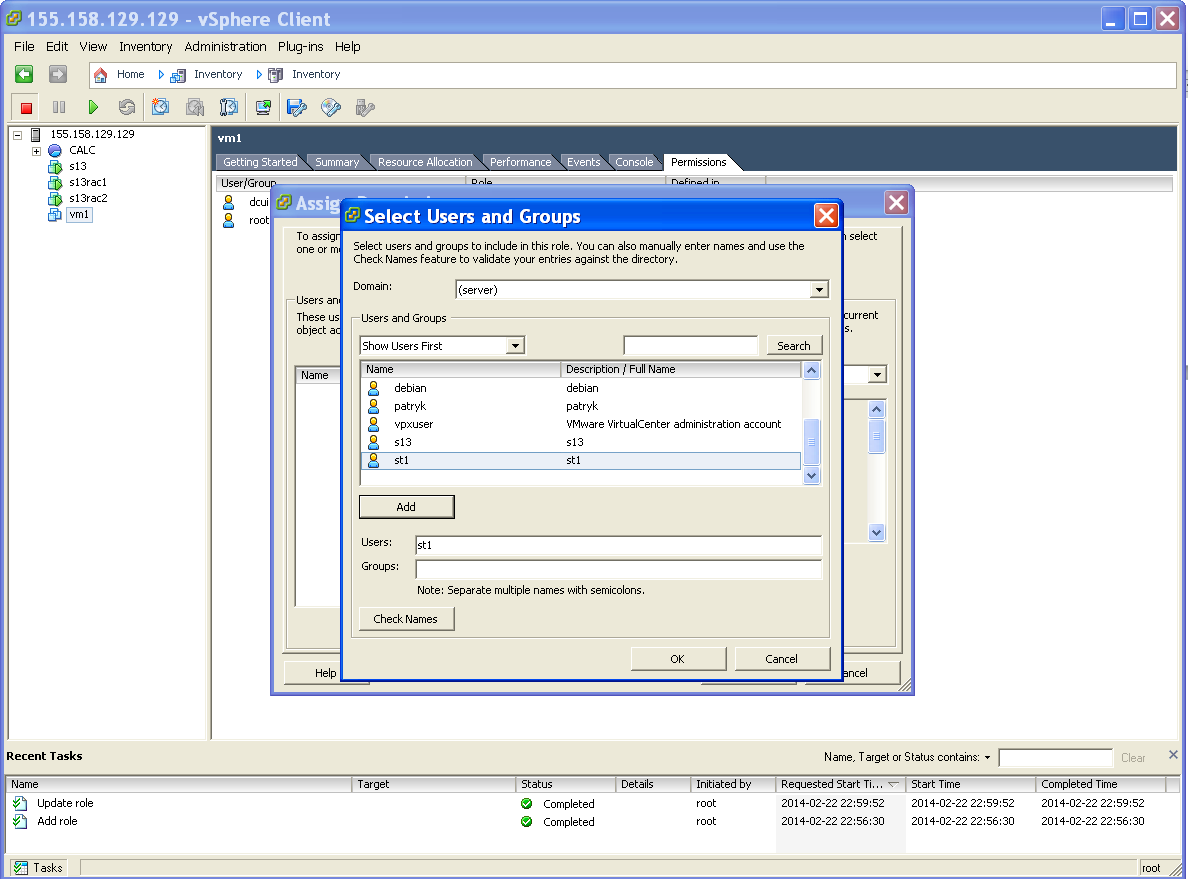Switch to the Summary tab
1188x879 pixels.
[337, 162]
